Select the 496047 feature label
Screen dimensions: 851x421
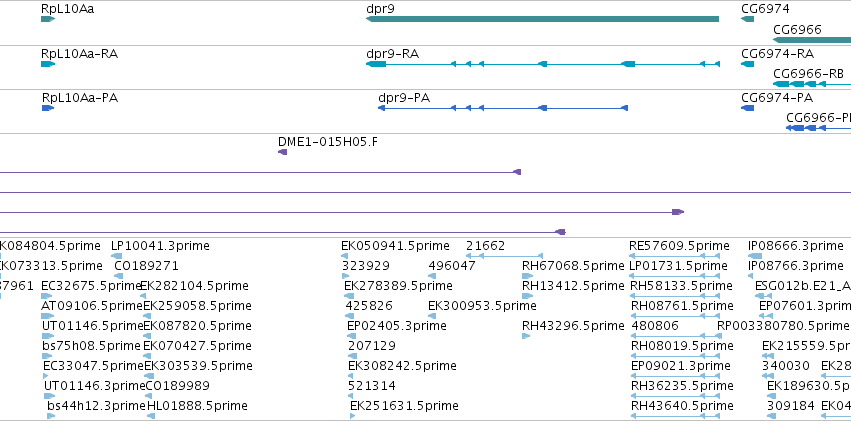coord(452,266)
